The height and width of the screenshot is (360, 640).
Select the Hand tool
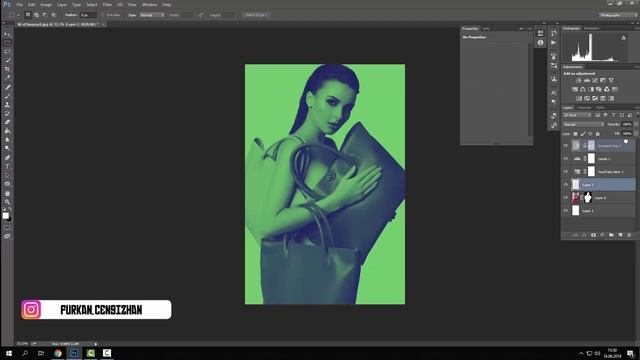pos(7,193)
